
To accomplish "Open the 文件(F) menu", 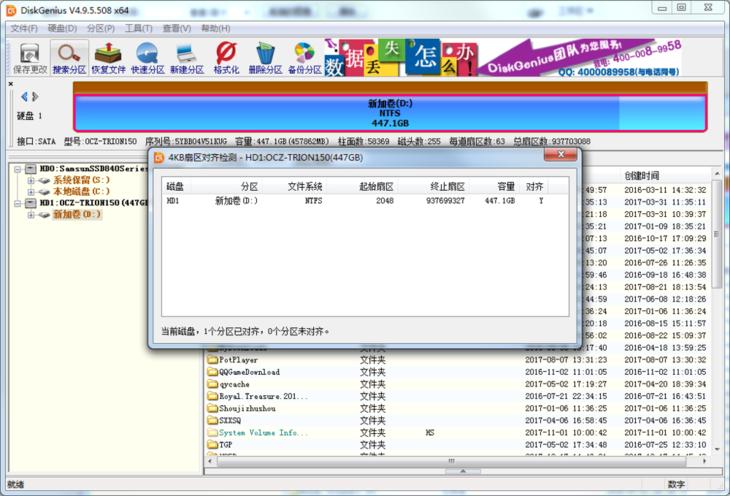I will 24,28.
